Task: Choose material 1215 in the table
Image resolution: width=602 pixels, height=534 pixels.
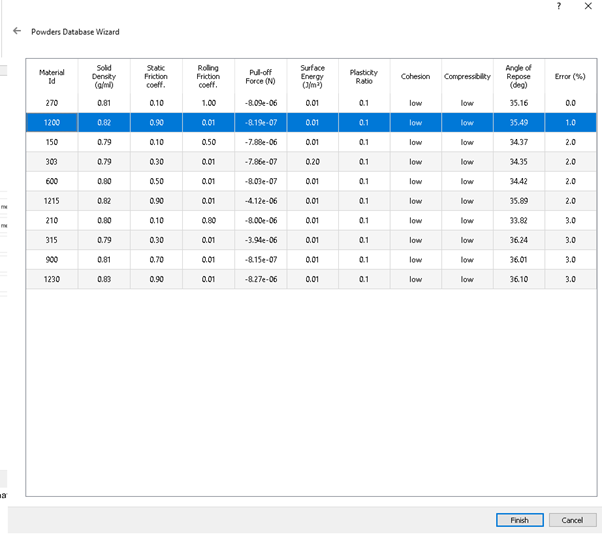Action: [51, 201]
